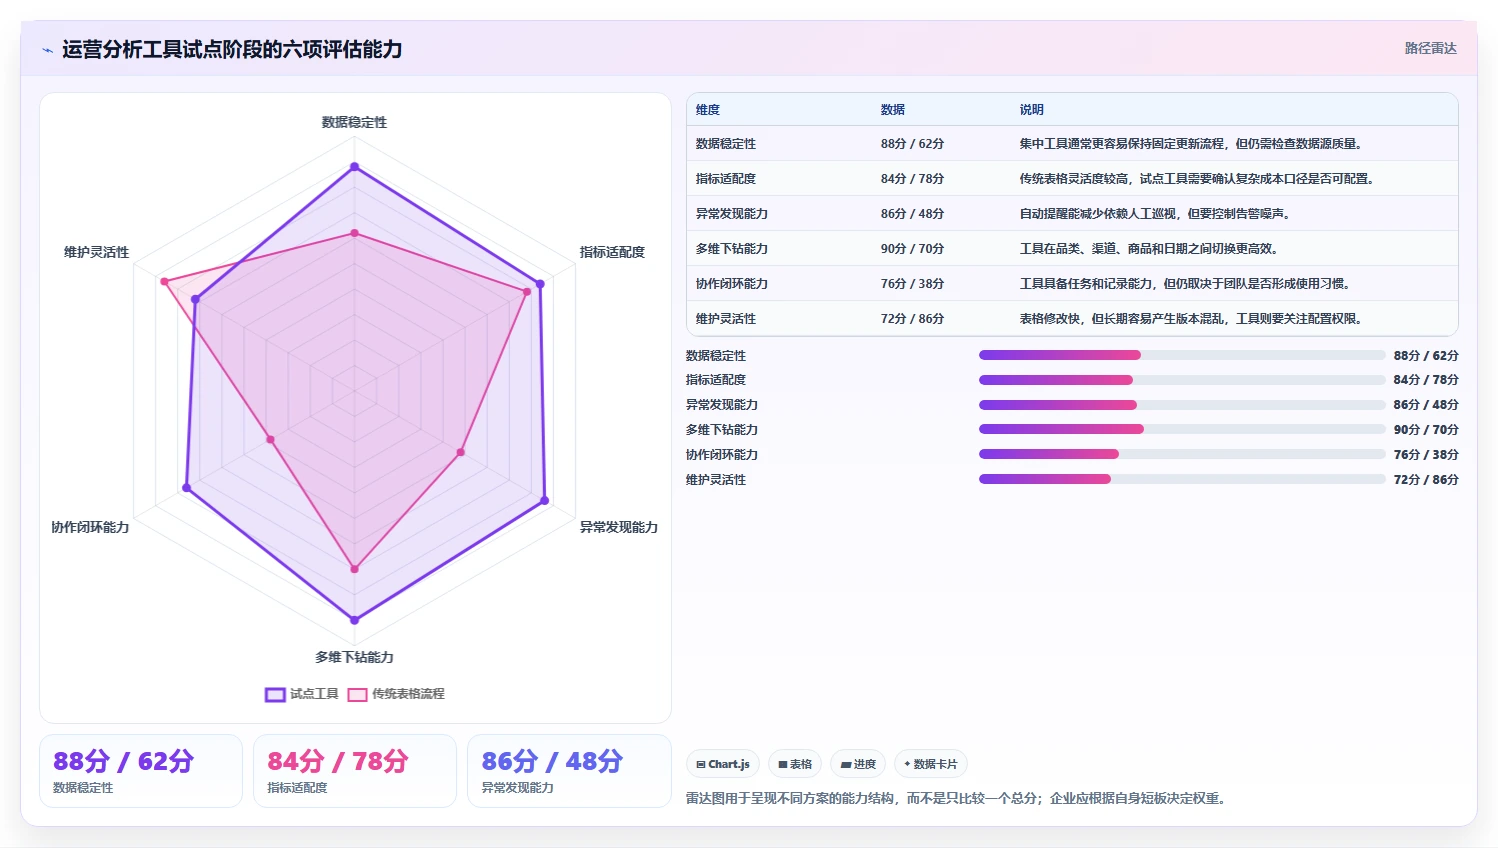Click the 数据稳定性 radar axis label
The width and height of the screenshot is (1498, 848).
pyautogui.click(x=354, y=122)
